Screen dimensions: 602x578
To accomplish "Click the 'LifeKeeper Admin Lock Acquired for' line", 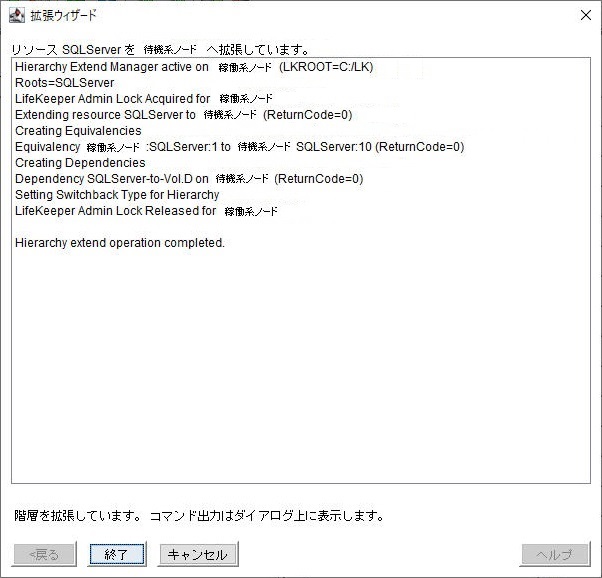I will [x=144, y=99].
